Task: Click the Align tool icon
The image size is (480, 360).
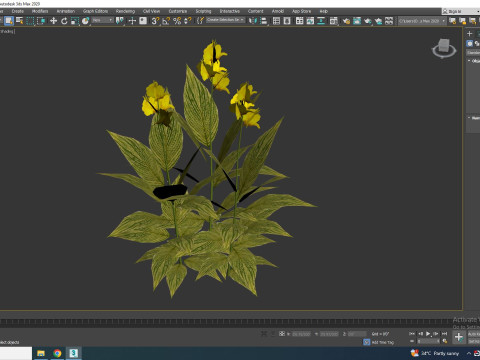Action: tap(264, 21)
